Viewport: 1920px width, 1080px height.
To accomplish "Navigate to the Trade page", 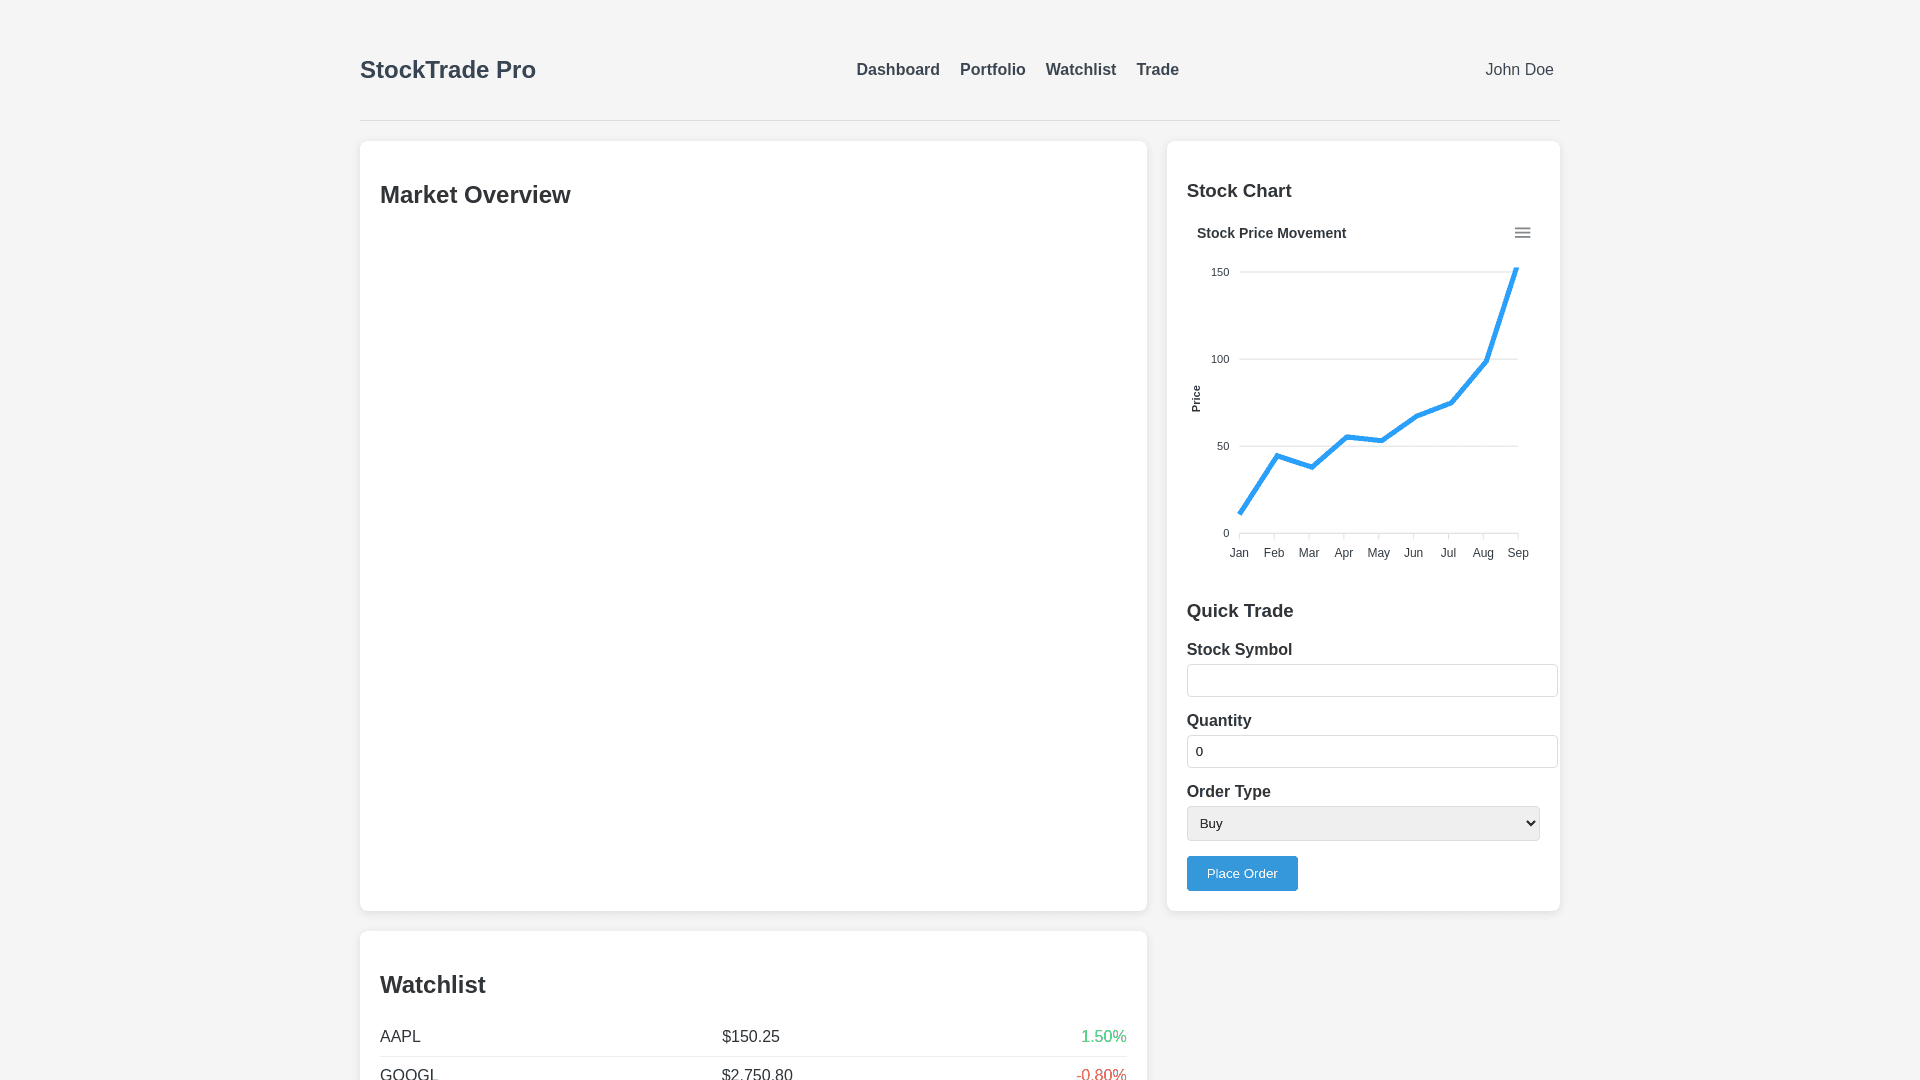I will pos(1157,70).
